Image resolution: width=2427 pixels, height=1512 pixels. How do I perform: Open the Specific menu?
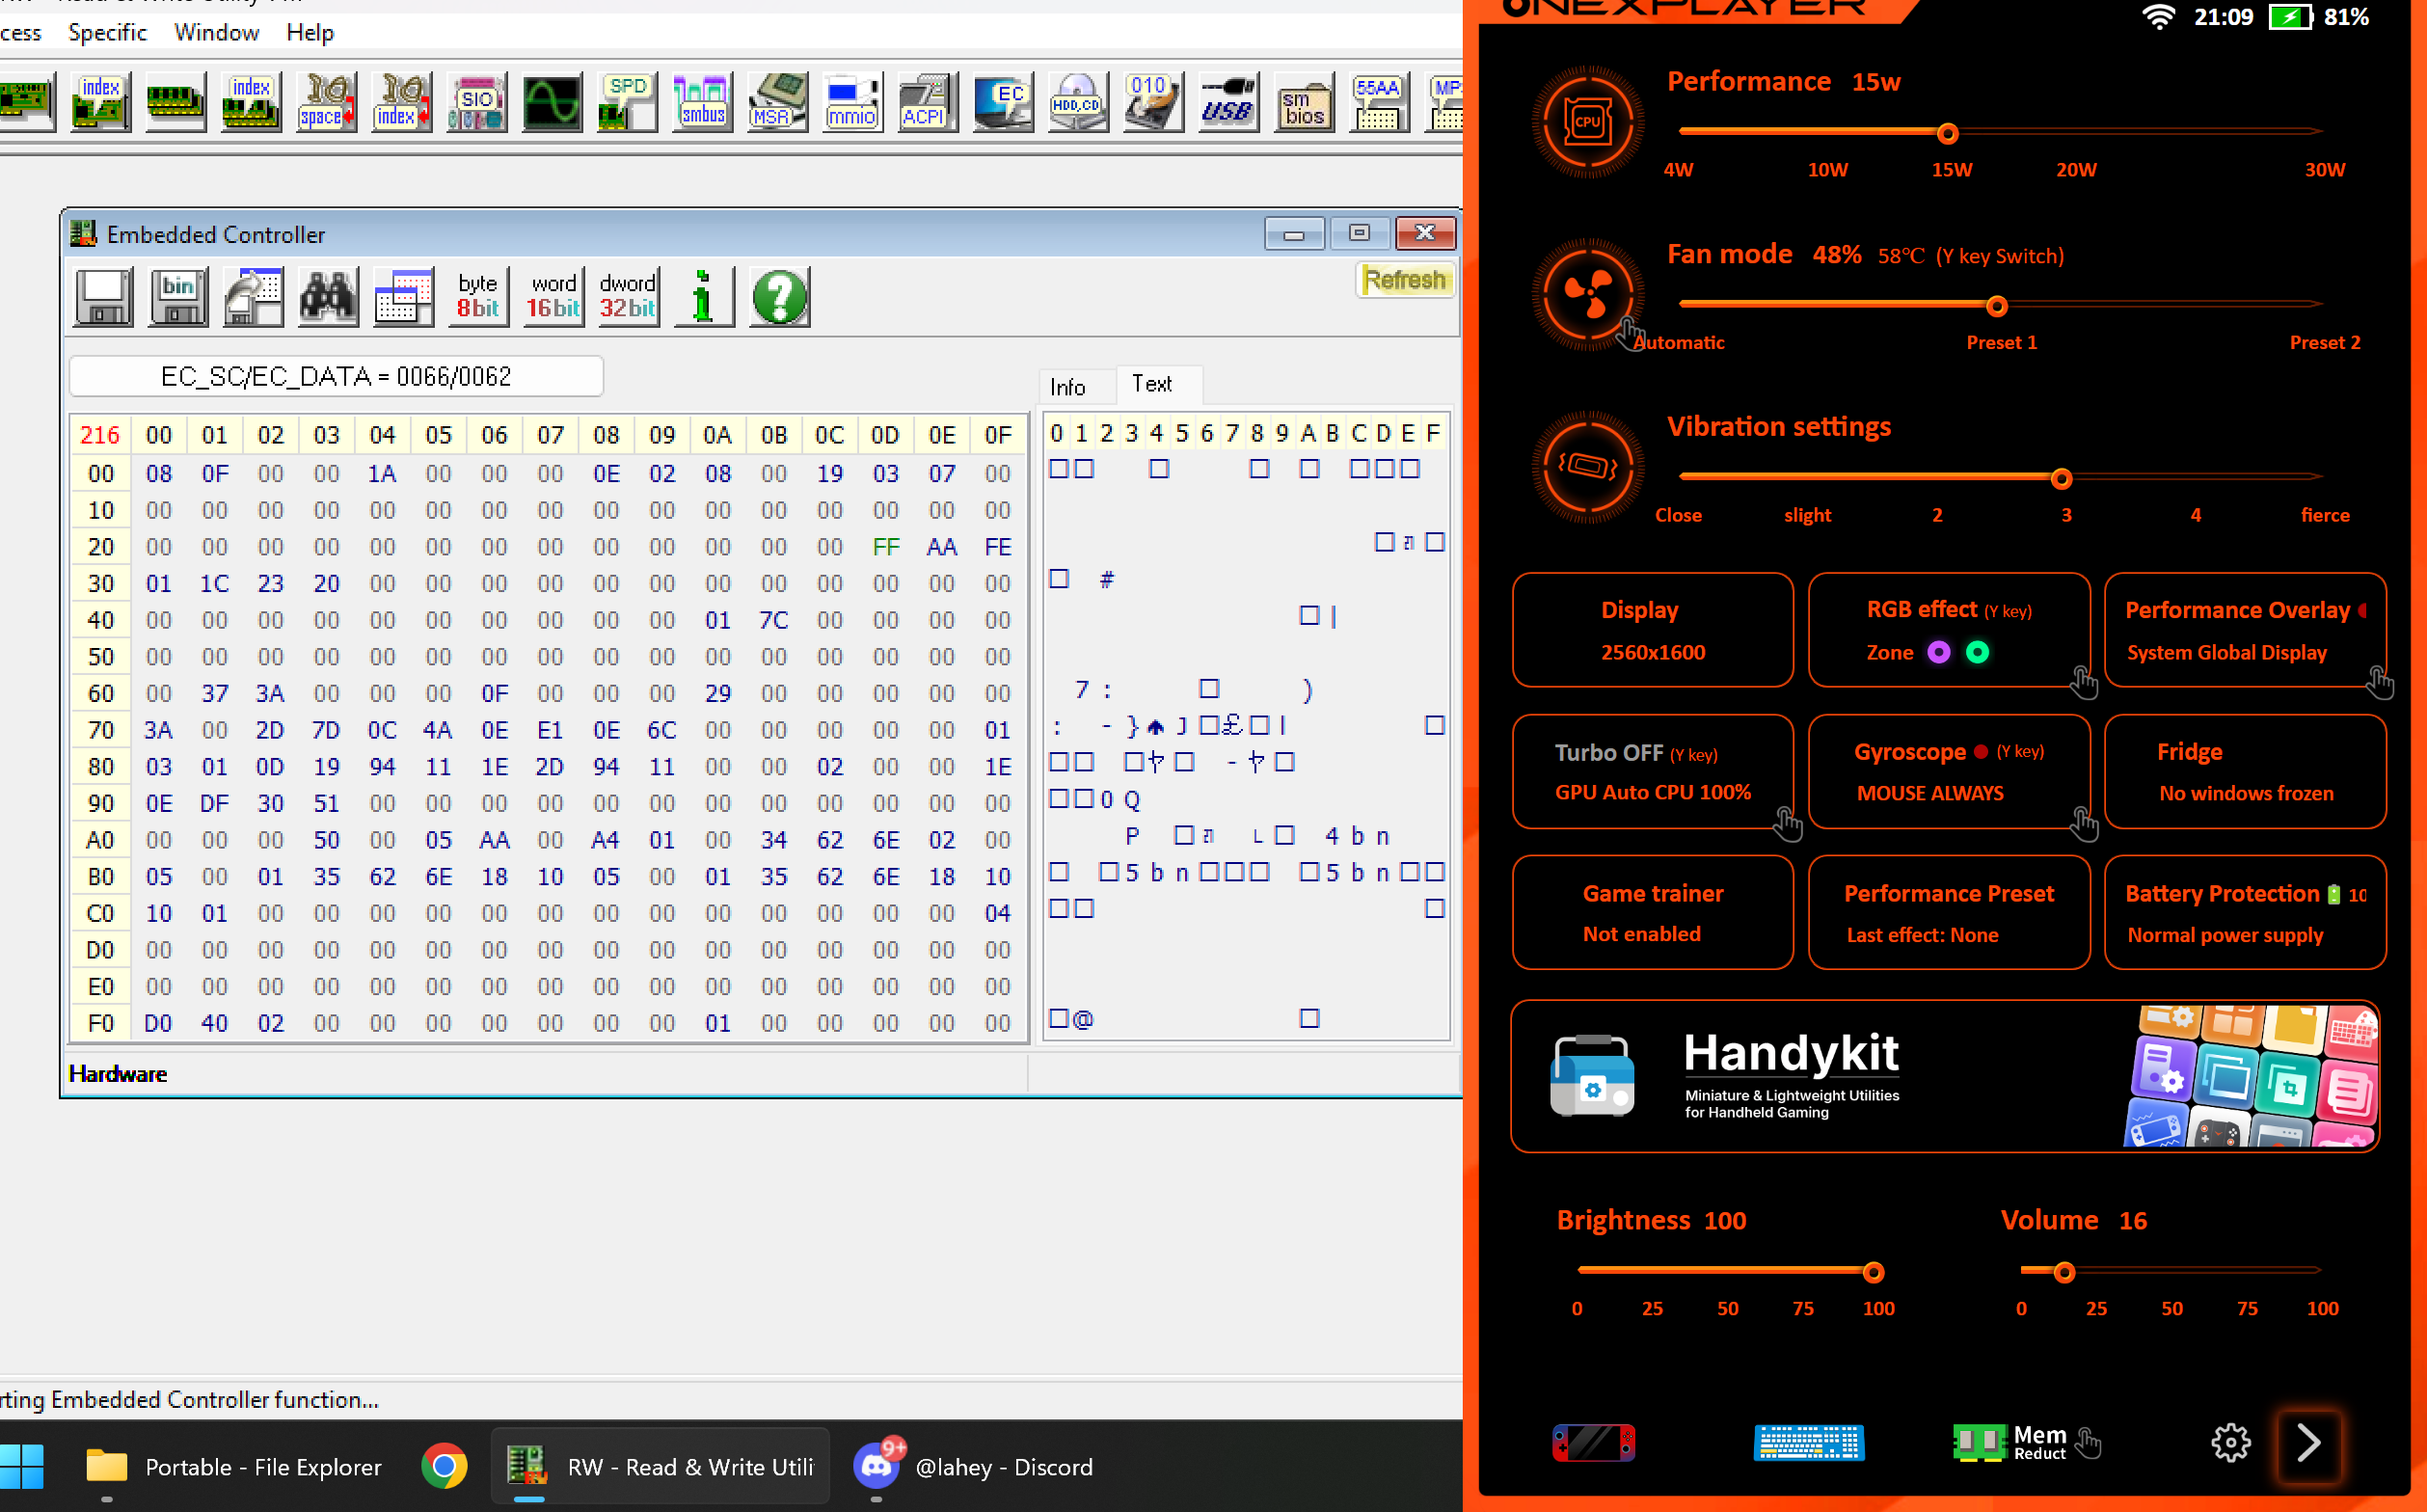click(x=107, y=32)
